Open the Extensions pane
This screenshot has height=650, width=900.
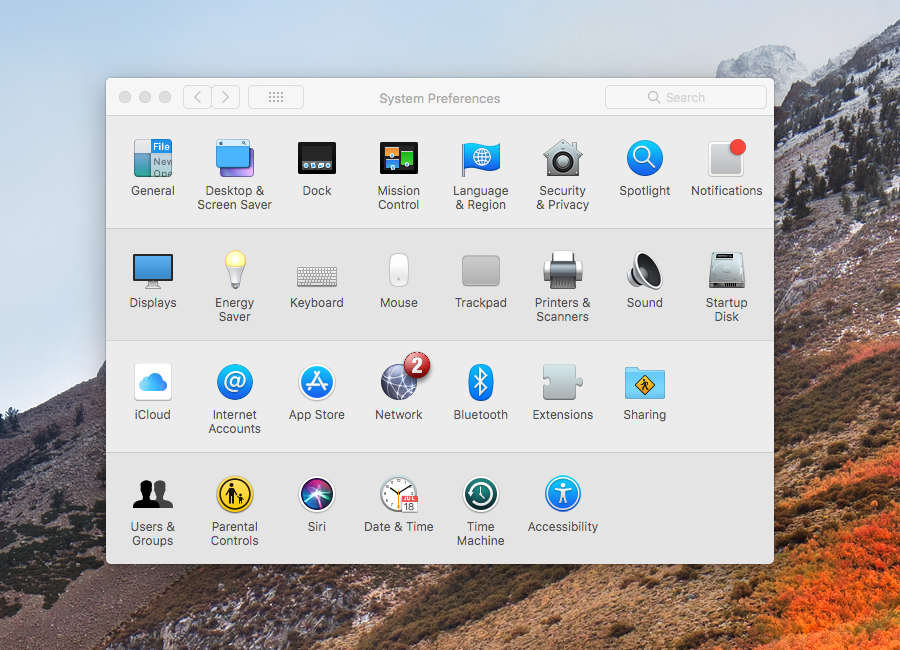pyautogui.click(x=562, y=382)
